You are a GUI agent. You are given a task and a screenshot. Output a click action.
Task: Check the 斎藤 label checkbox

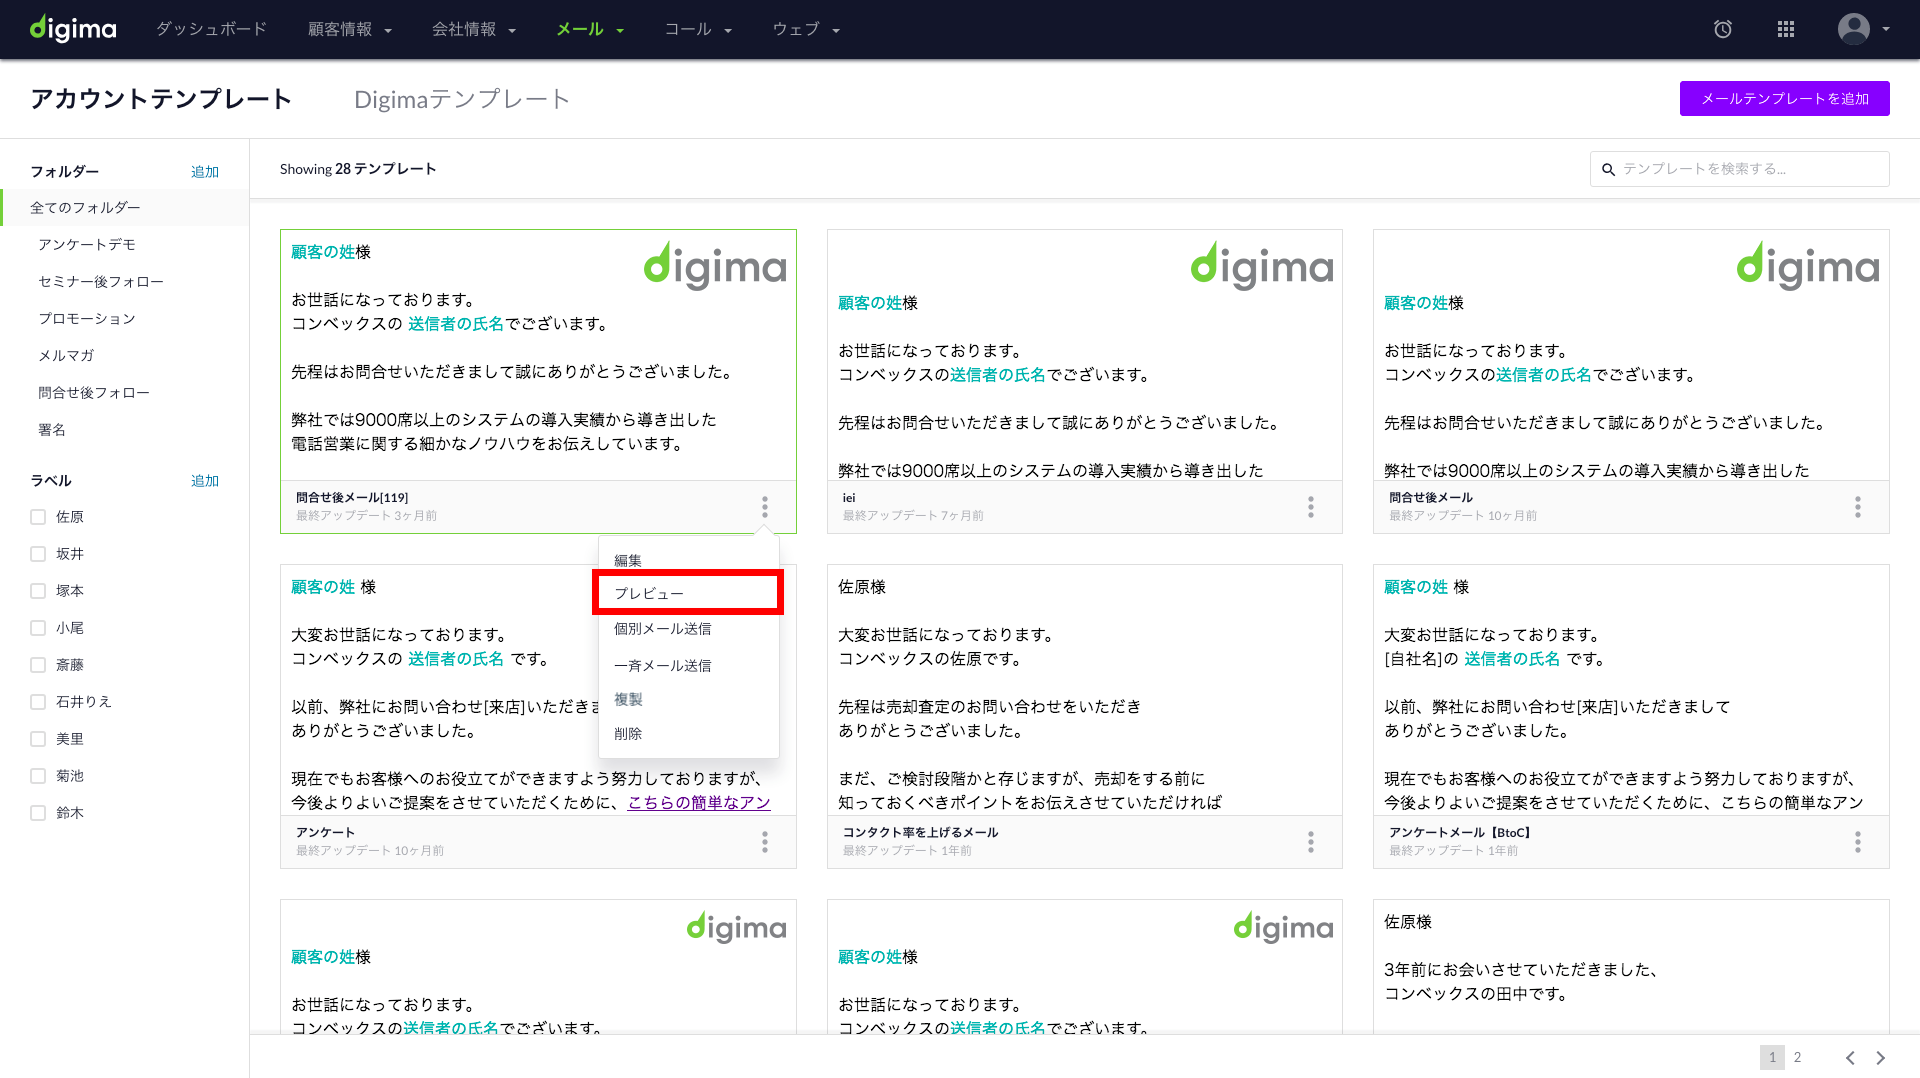38,665
